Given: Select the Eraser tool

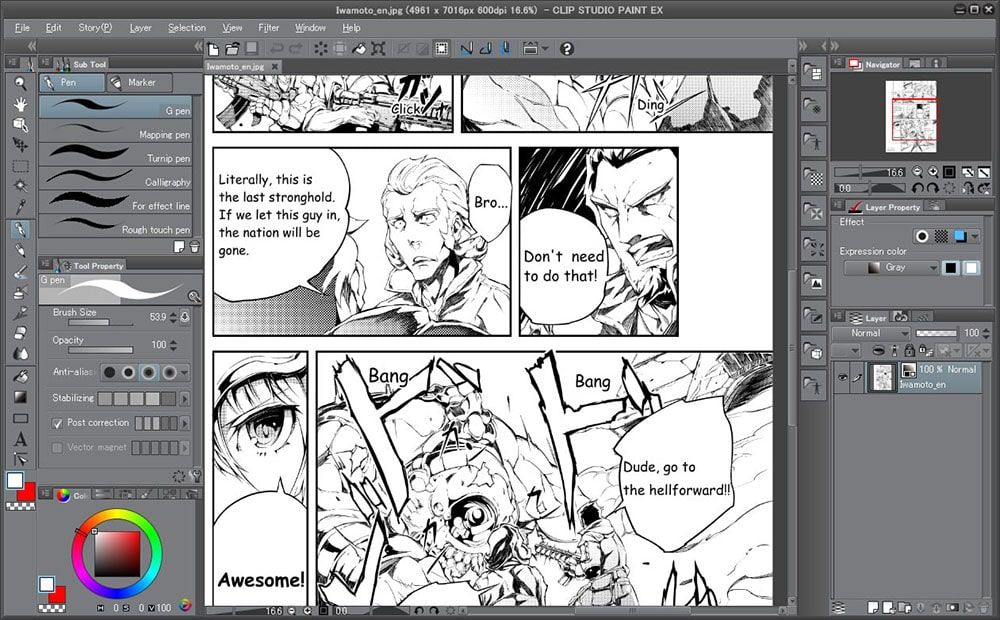Looking at the screenshot, I should point(20,333).
